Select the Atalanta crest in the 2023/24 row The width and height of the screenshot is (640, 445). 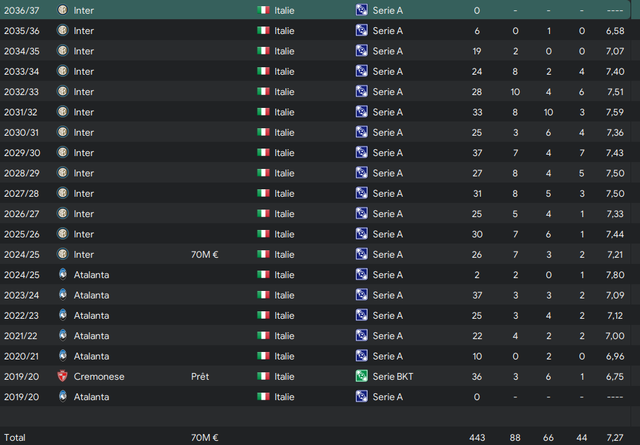(x=62, y=295)
